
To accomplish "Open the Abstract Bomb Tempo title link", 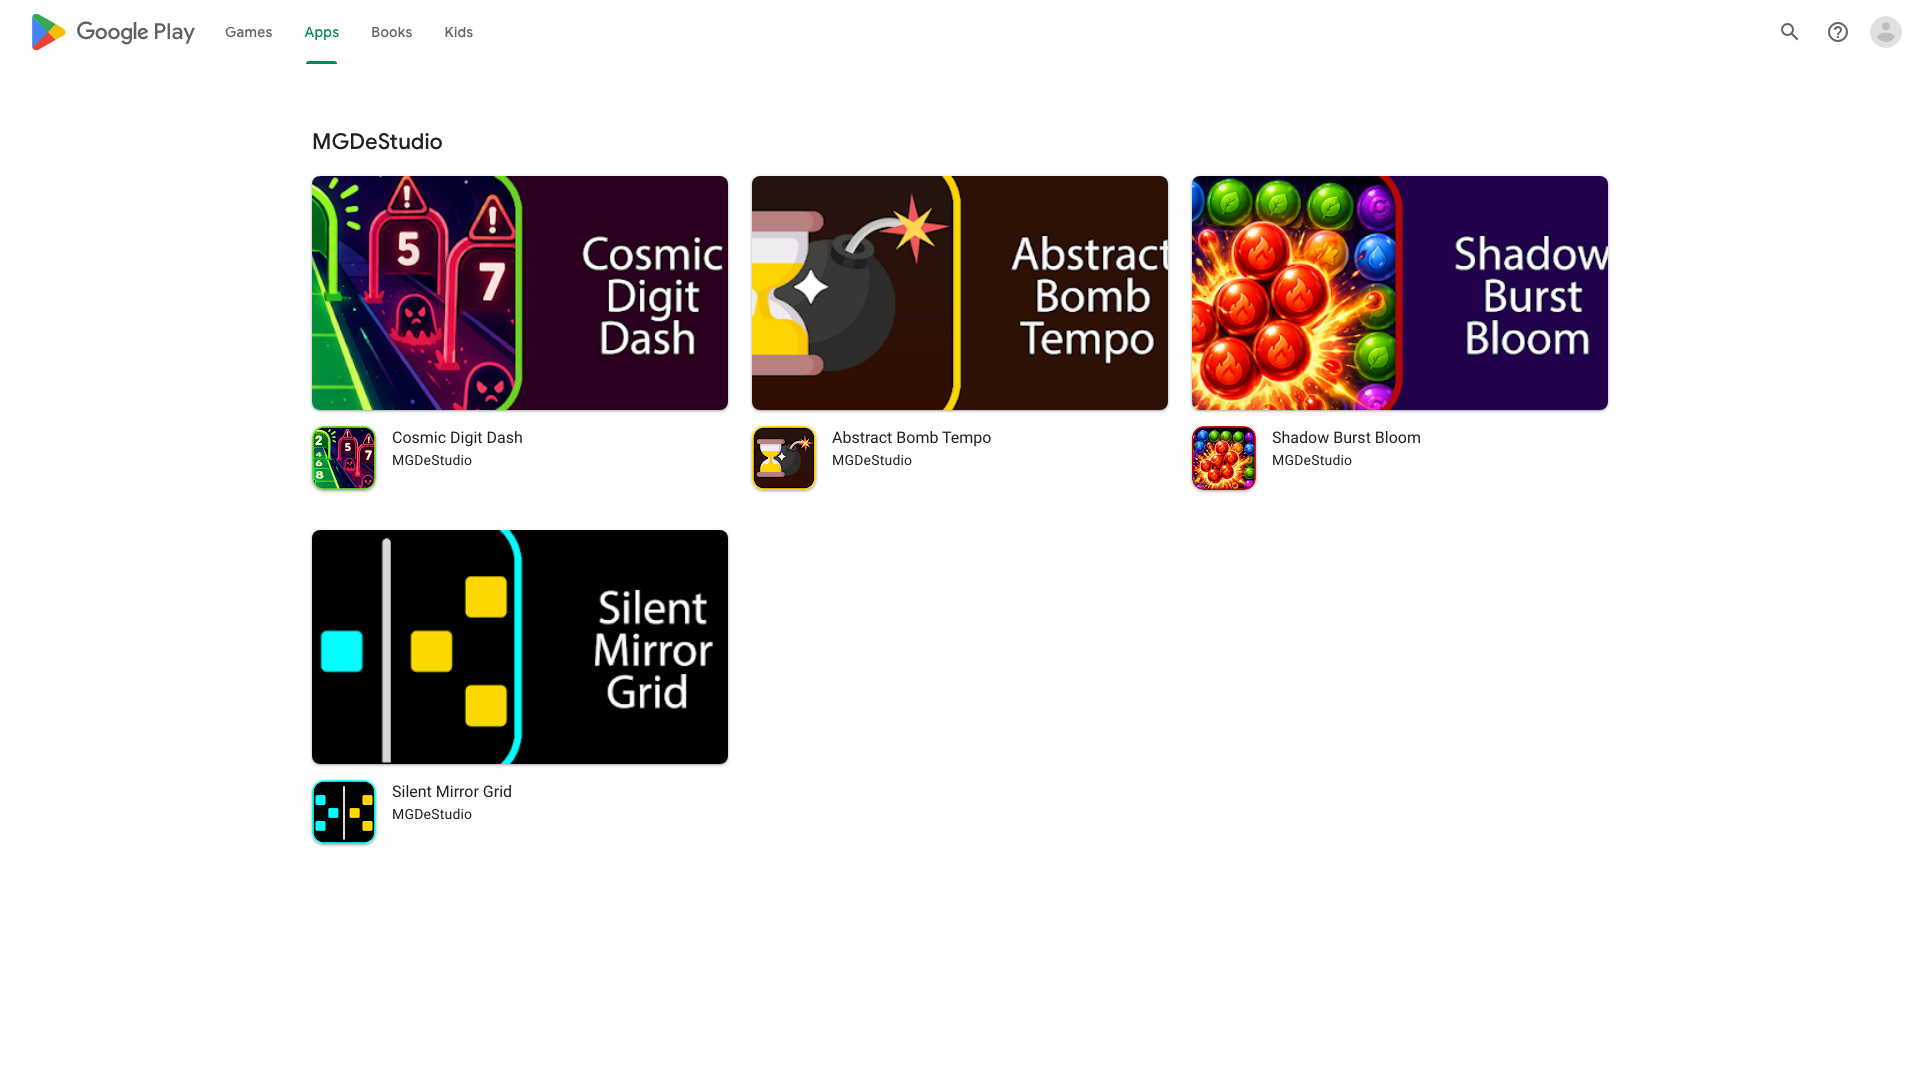I will [911, 437].
